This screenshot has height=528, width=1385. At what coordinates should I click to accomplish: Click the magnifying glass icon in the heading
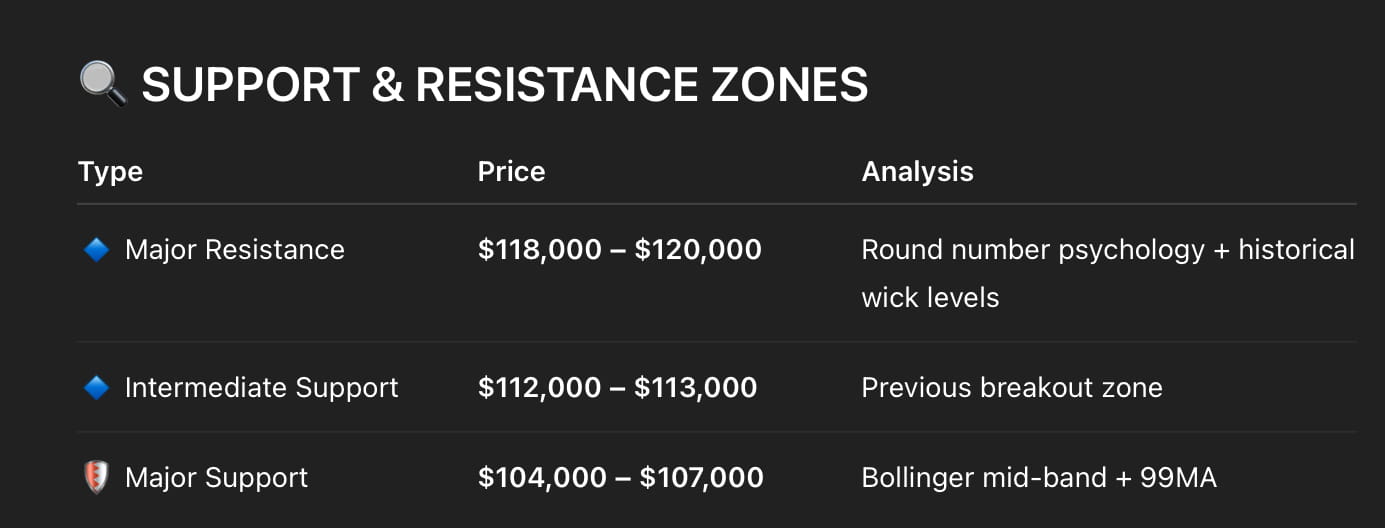103,84
